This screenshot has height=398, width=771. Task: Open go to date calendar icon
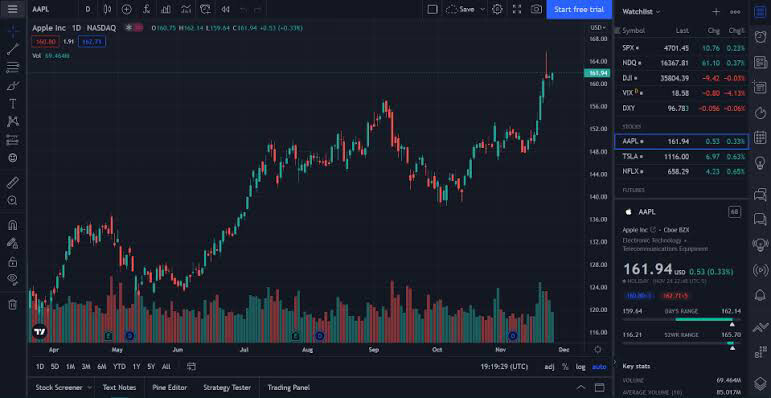pos(191,367)
